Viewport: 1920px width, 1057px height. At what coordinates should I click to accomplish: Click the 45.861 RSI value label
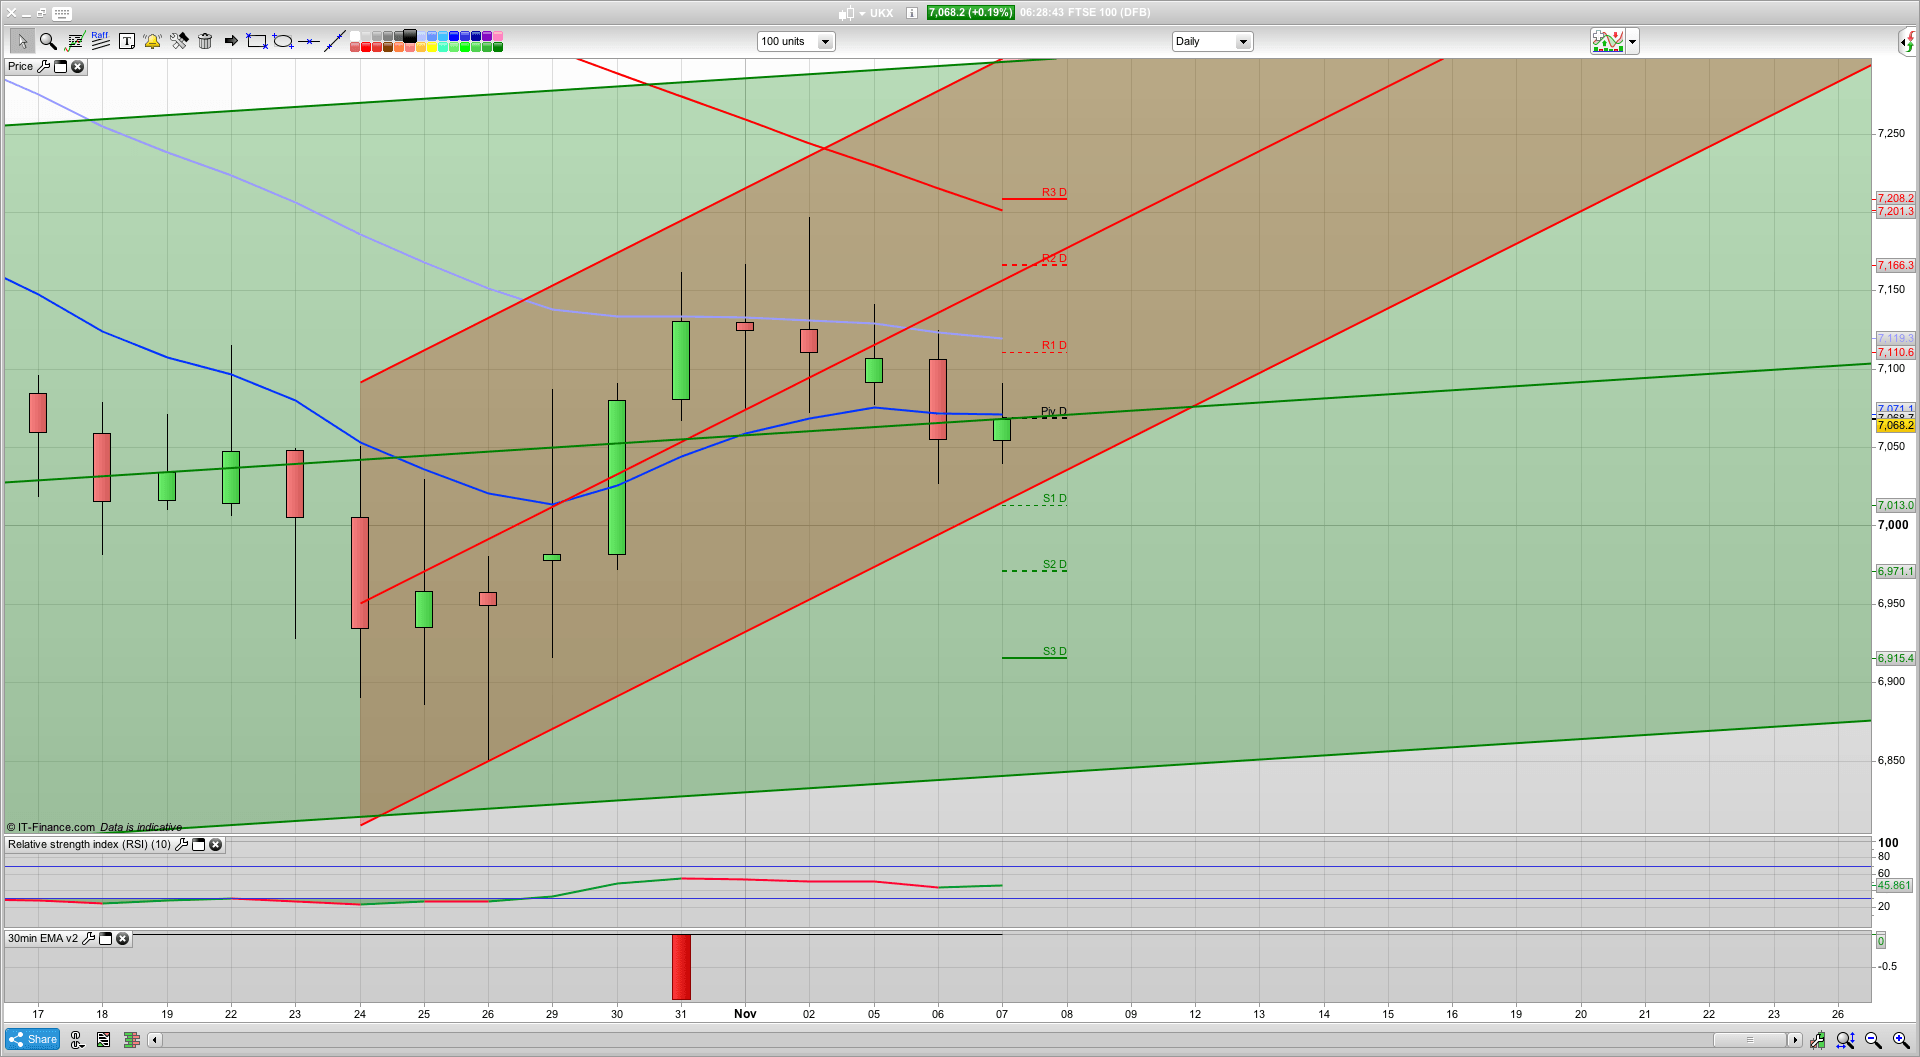(x=1894, y=885)
